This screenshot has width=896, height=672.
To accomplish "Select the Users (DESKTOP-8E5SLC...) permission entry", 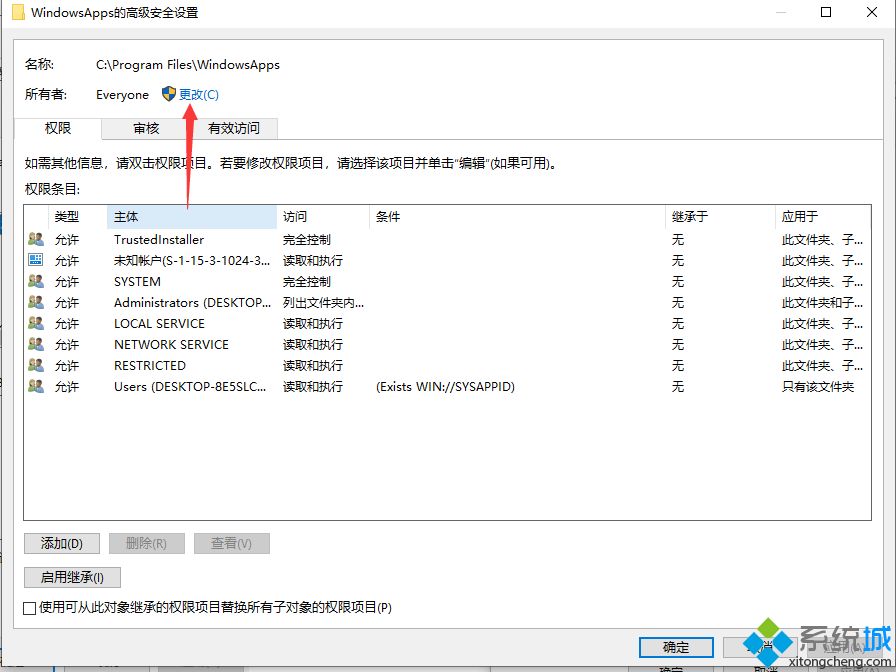I will 190,387.
